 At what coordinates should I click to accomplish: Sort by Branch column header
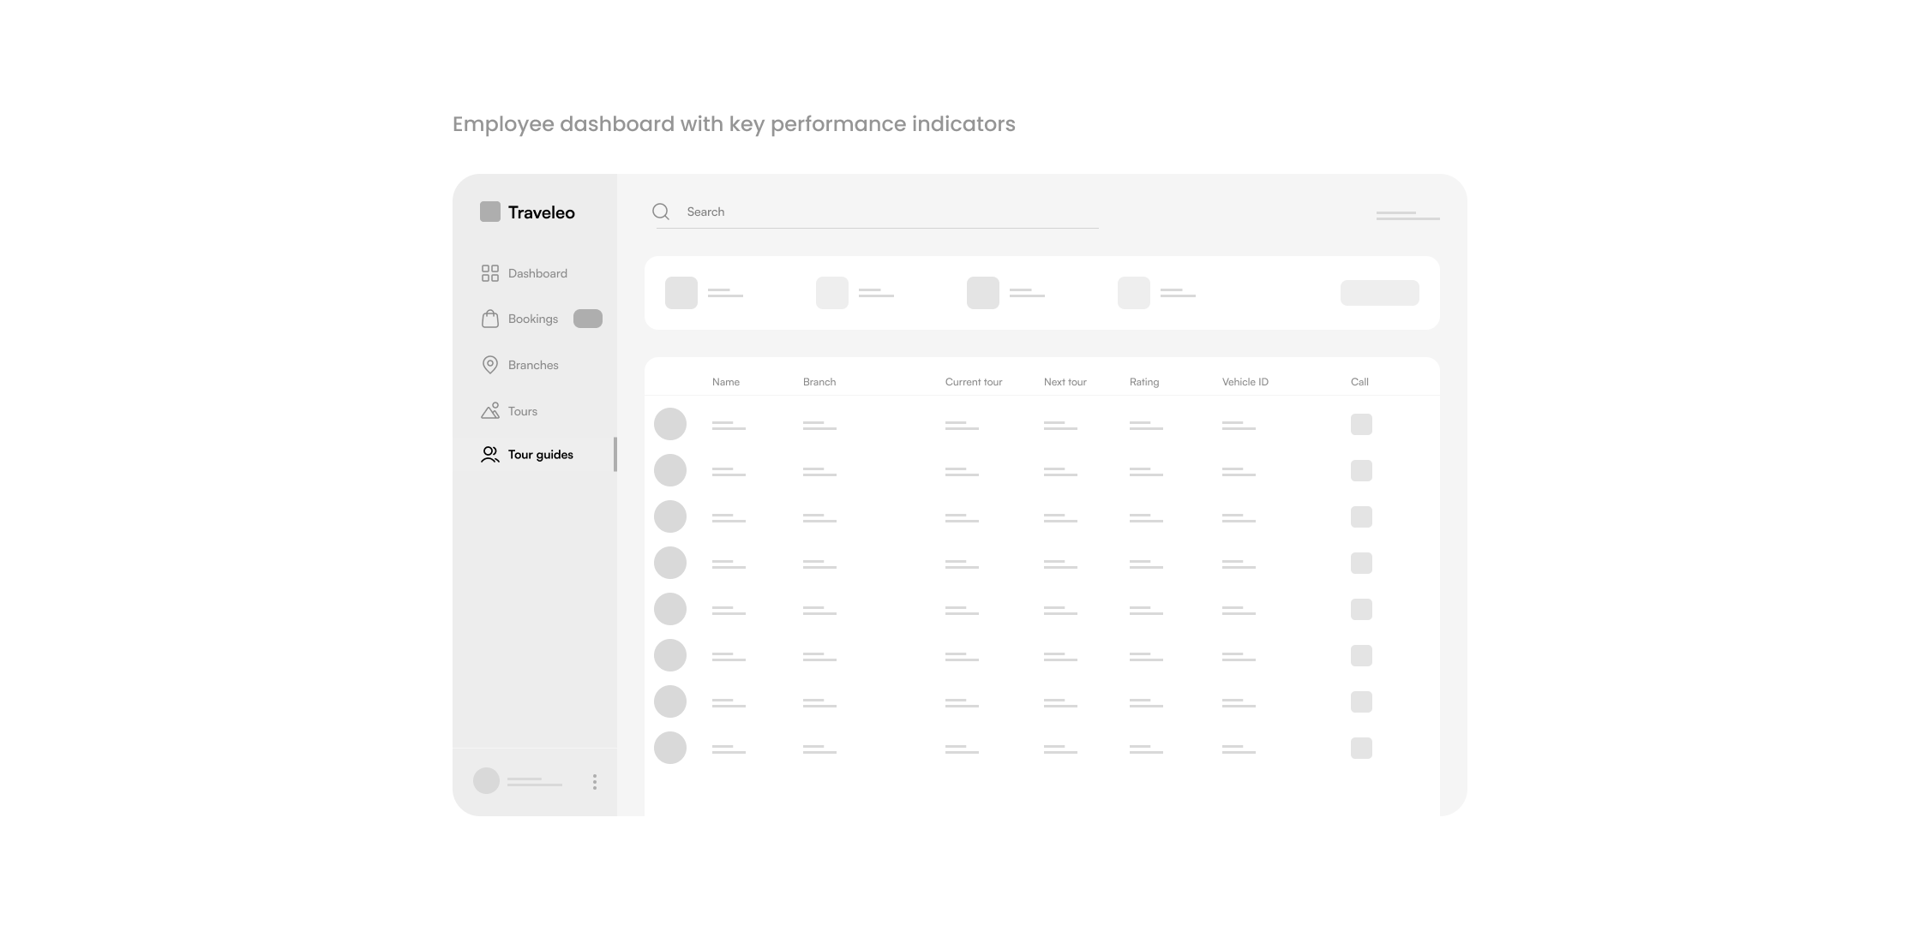point(819,382)
